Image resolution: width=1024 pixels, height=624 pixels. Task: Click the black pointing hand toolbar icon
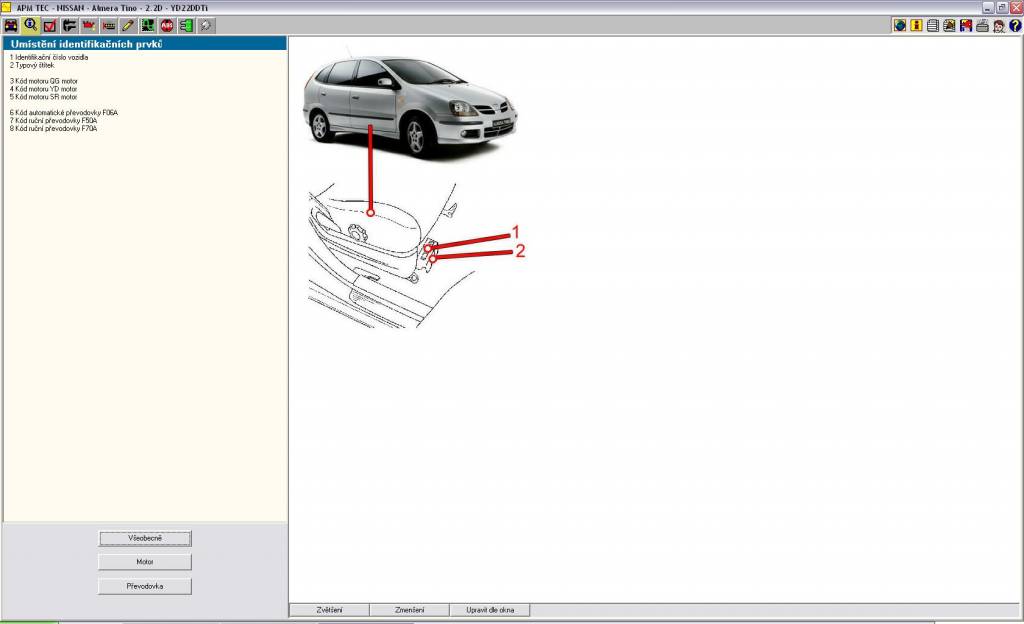(69, 26)
